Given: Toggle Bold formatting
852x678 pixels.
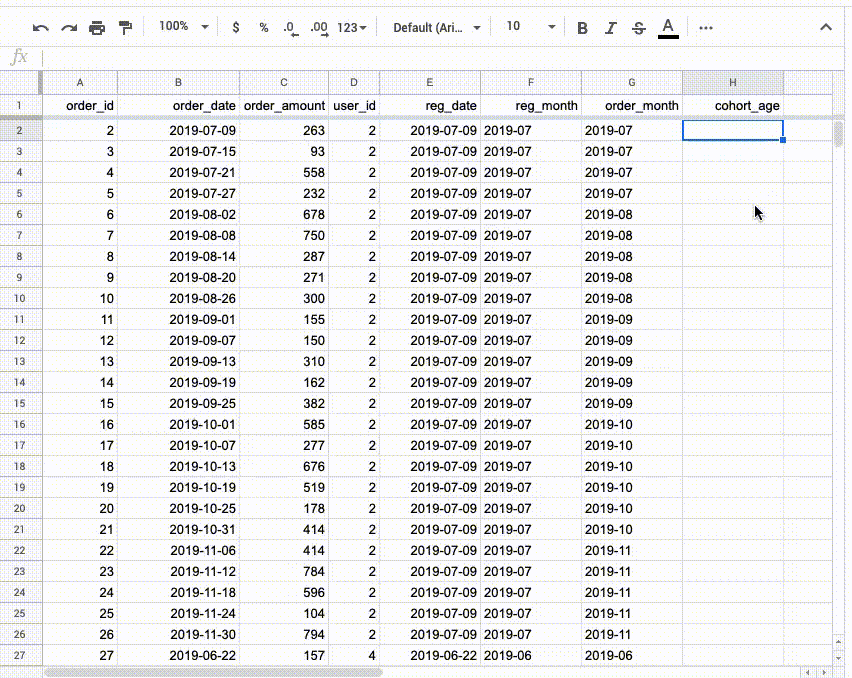Looking at the screenshot, I should click(x=582, y=28).
